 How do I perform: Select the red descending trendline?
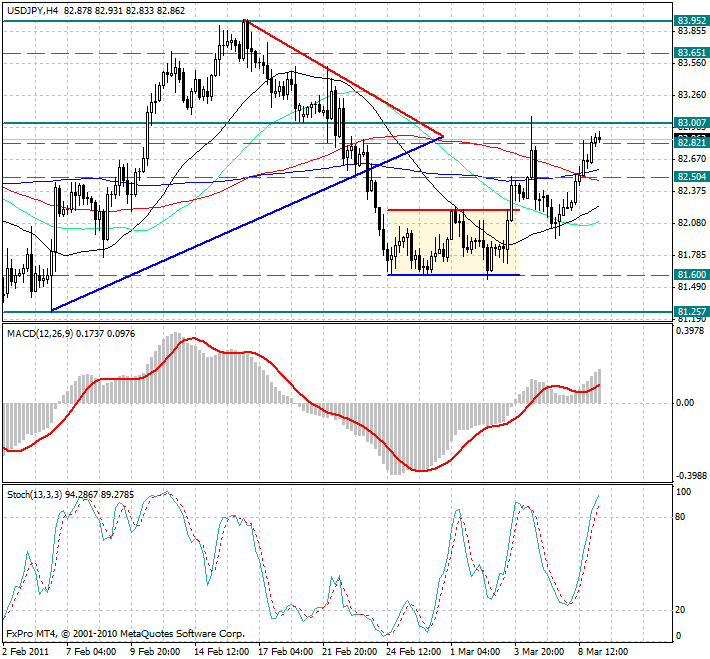pyautogui.click(x=344, y=78)
